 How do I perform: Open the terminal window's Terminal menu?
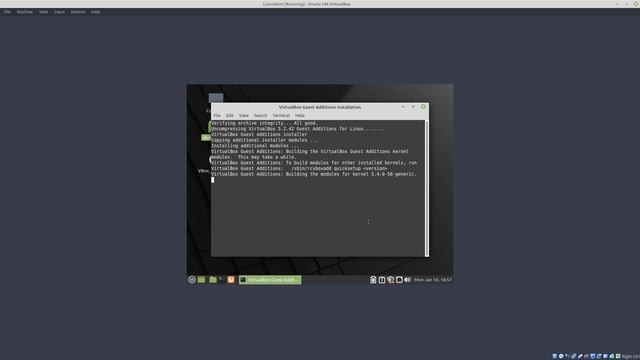pyautogui.click(x=281, y=116)
